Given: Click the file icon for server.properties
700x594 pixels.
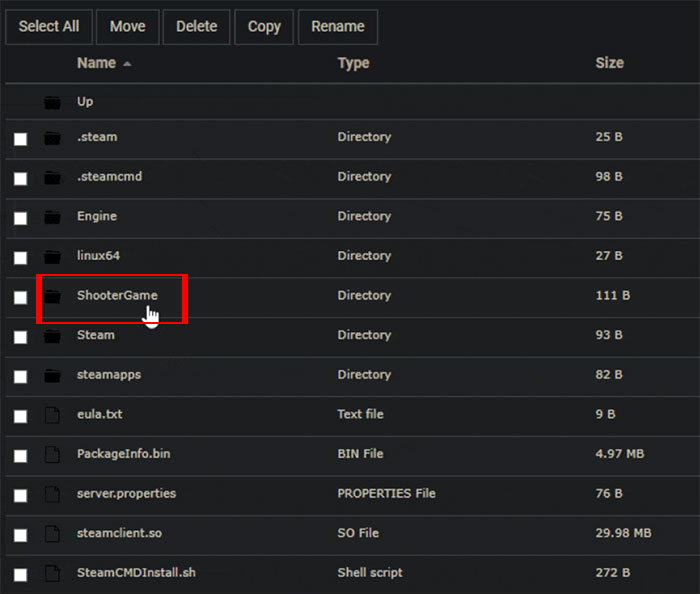Looking at the screenshot, I should pos(52,494).
